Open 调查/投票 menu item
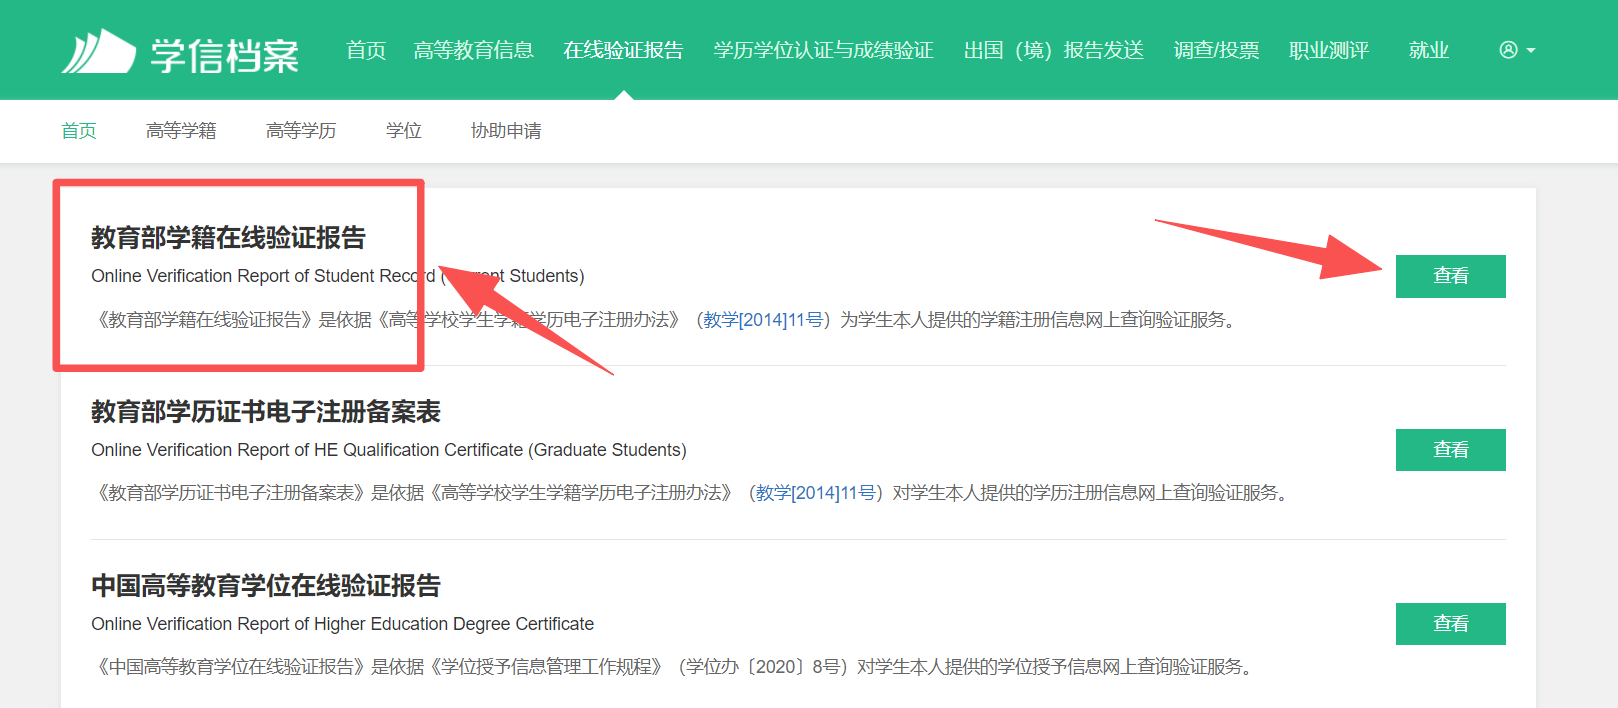1618x708 pixels. tap(1216, 50)
